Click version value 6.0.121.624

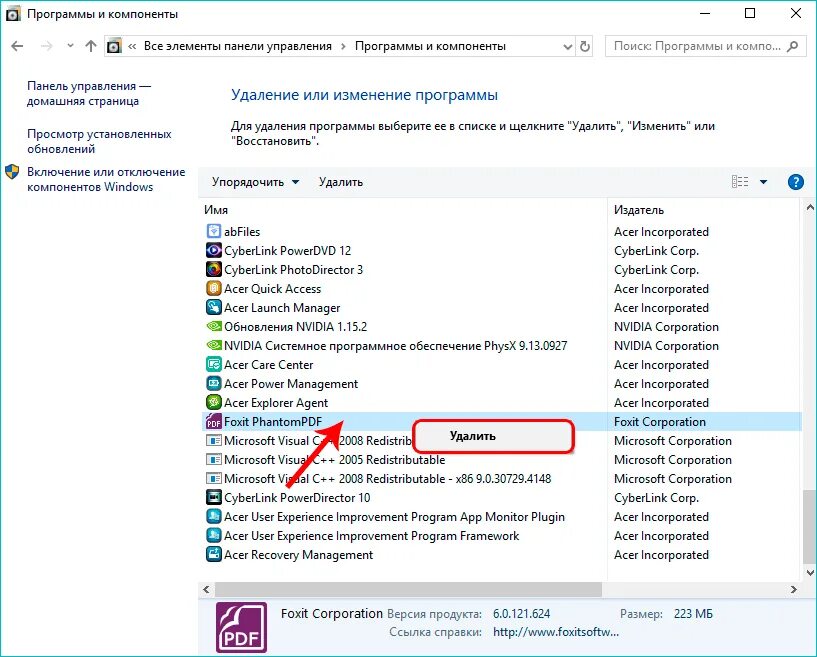(522, 614)
